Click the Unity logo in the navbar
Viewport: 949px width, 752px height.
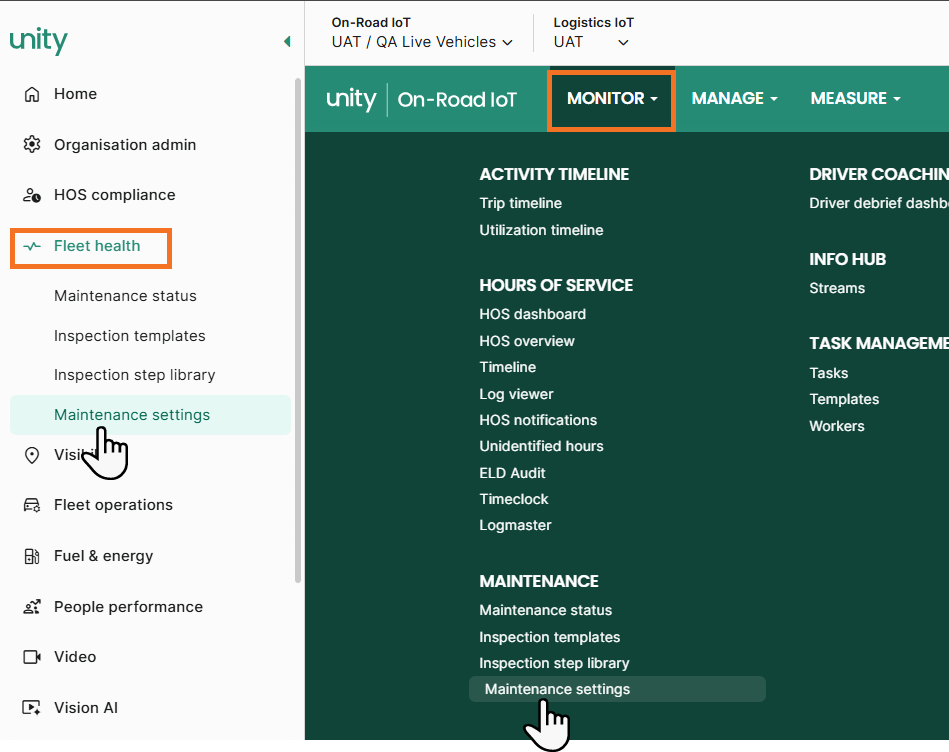click(350, 98)
